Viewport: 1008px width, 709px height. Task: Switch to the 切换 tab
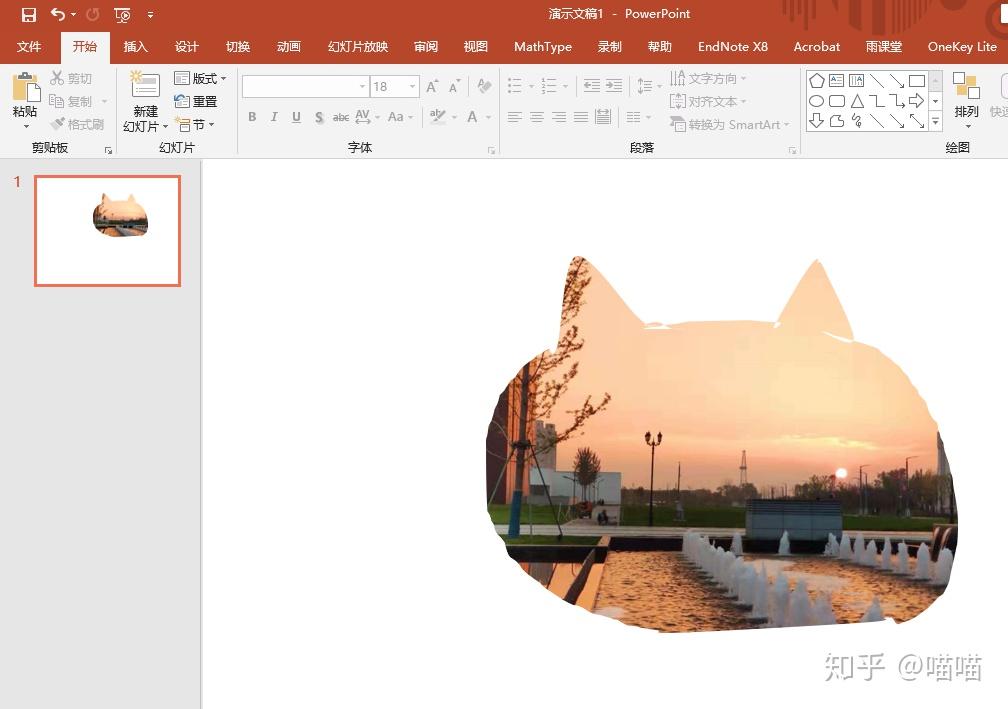tap(238, 46)
